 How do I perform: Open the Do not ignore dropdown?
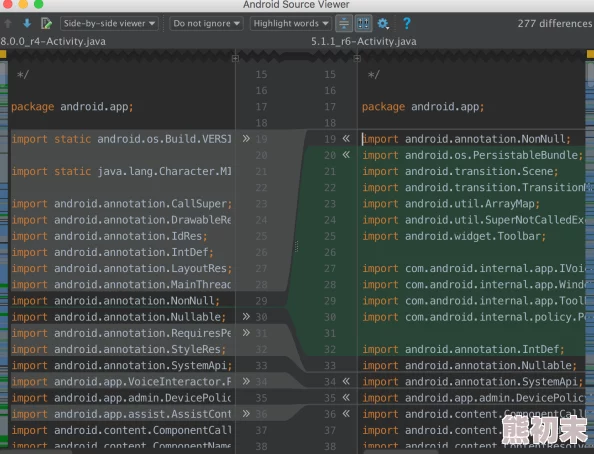(x=206, y=23)
